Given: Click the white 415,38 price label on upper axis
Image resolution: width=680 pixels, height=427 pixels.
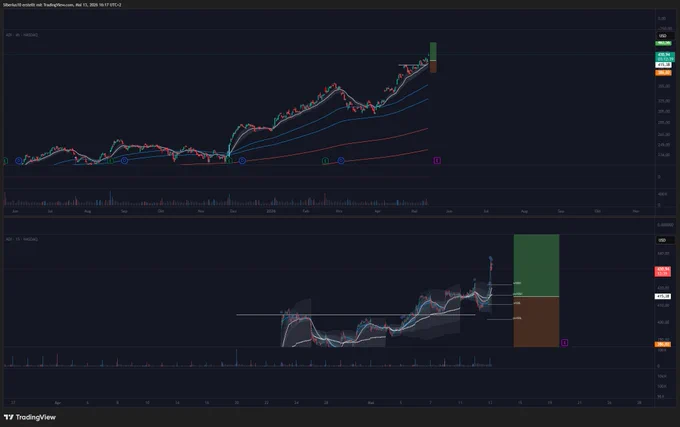Looking at the screenshot, I should click(x=663, y=65).
